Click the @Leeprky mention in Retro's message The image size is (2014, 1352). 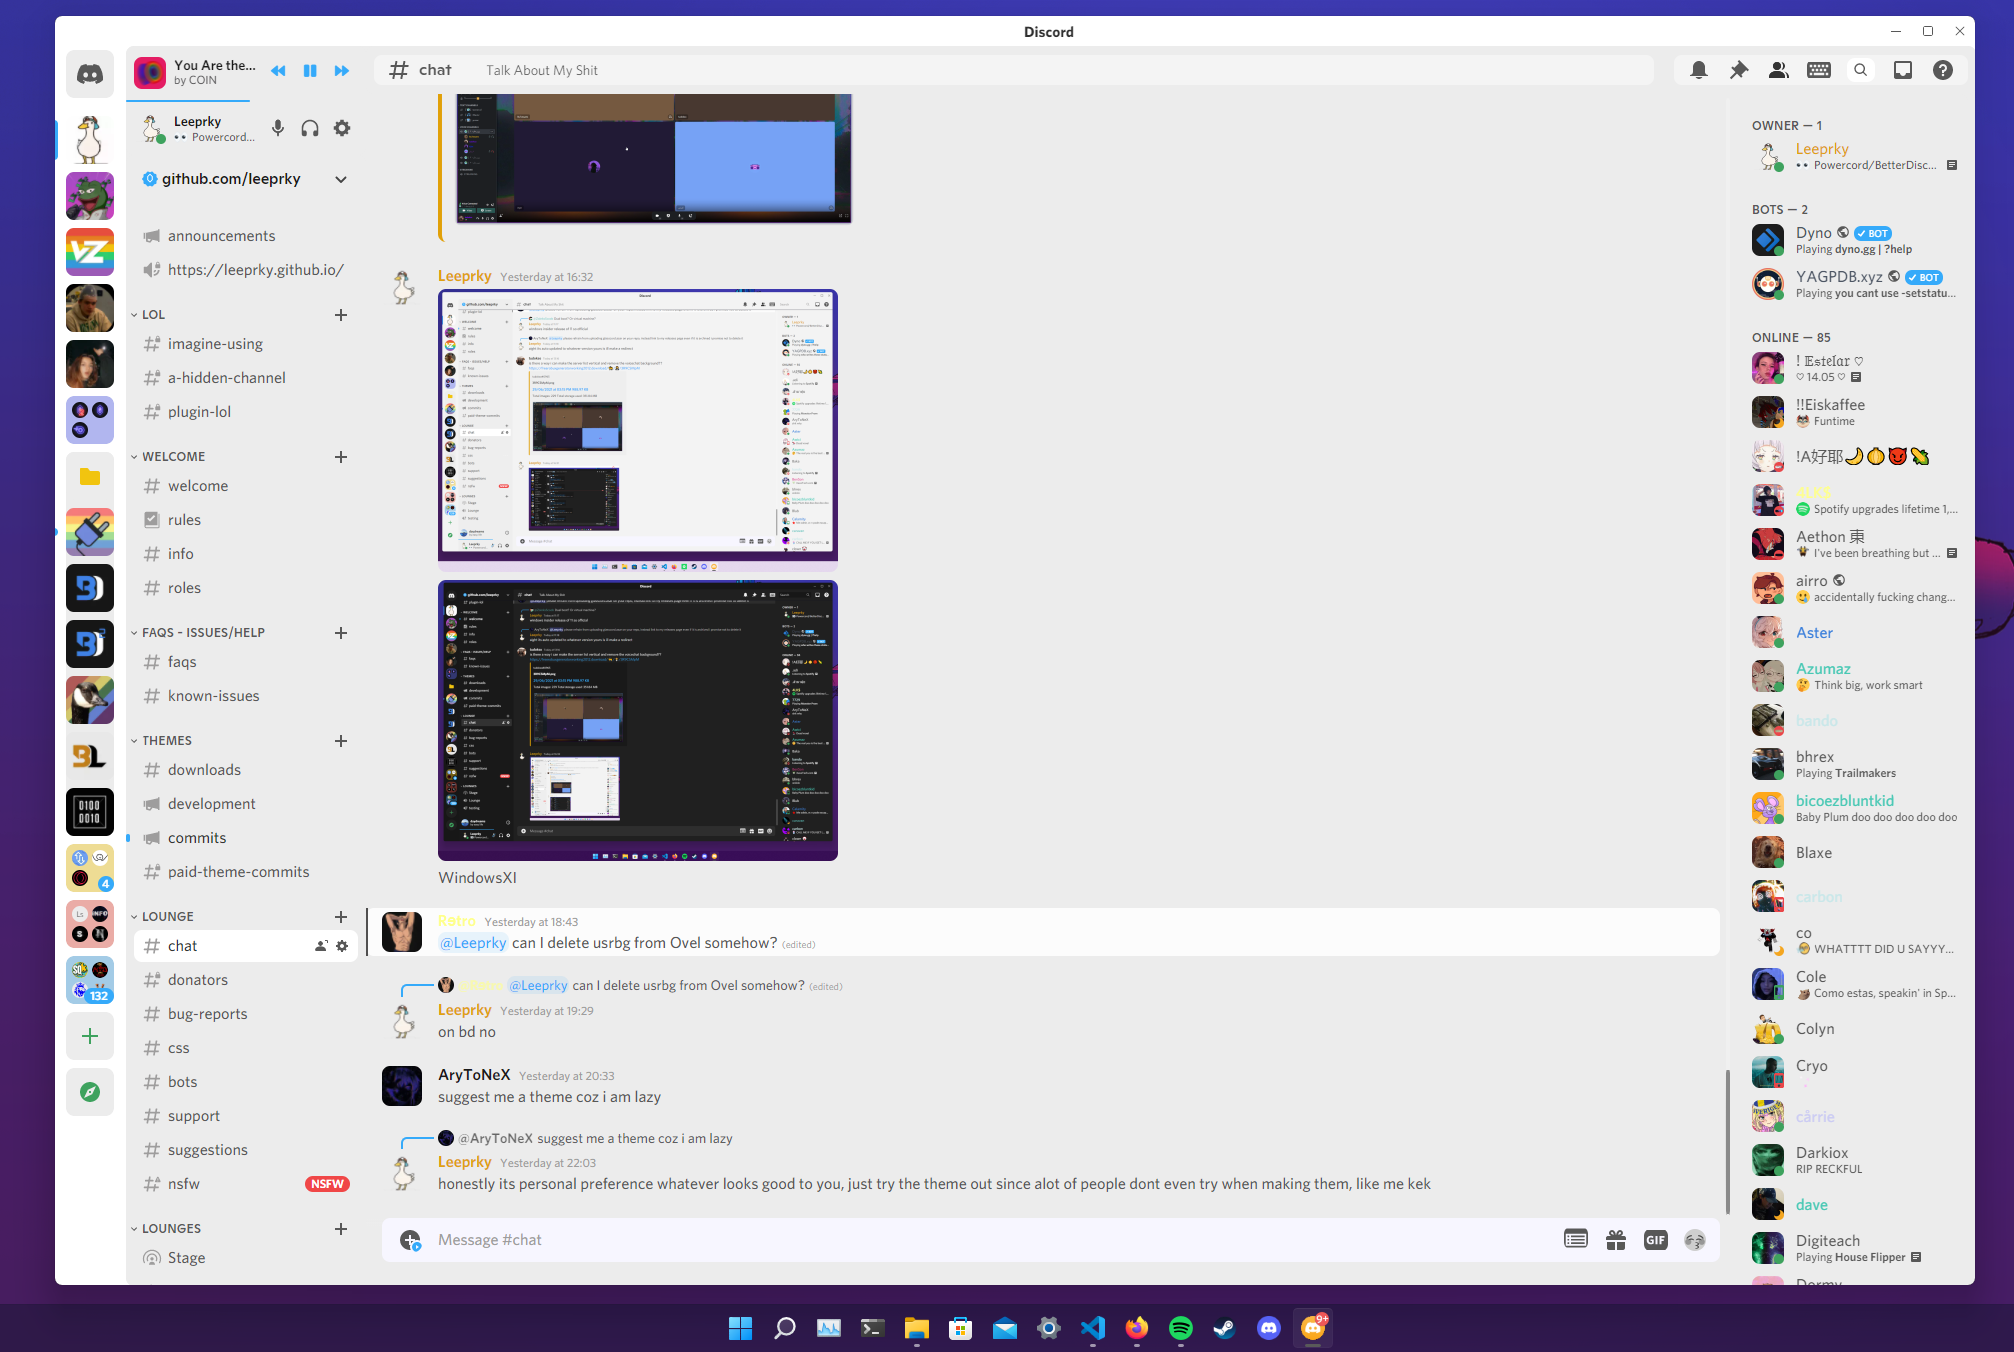click(473, 943)
